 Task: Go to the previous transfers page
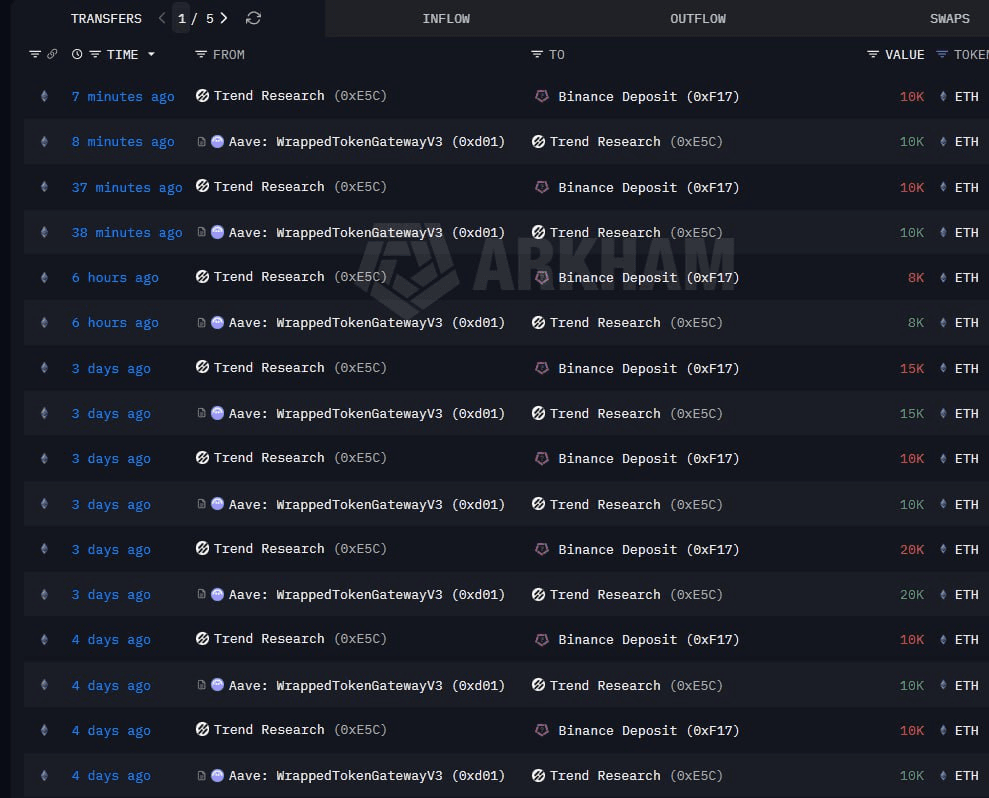(162, 18)
